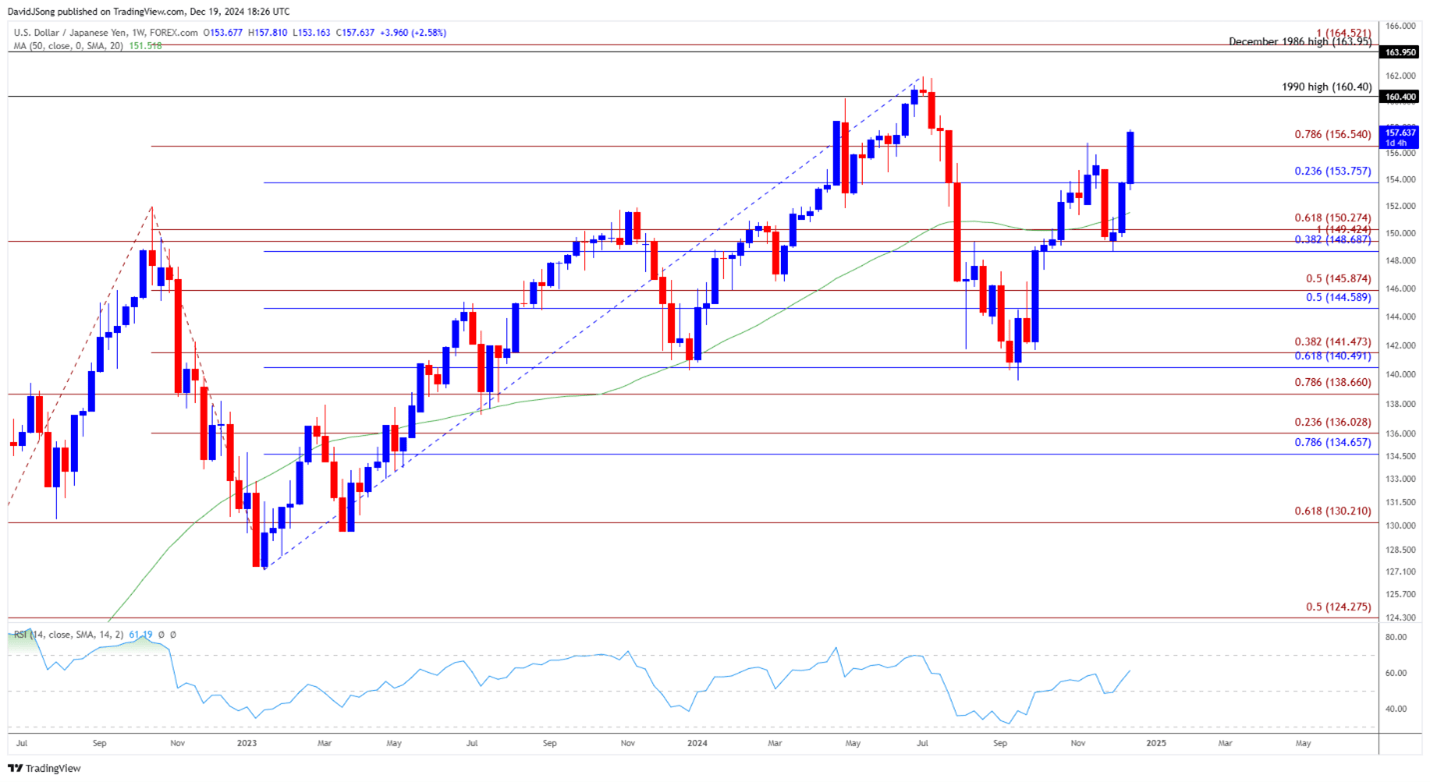The height and width of the screenshot is (782, 1430).
Task: Click the '2024' label on the time axis
Action: [697, 745]
